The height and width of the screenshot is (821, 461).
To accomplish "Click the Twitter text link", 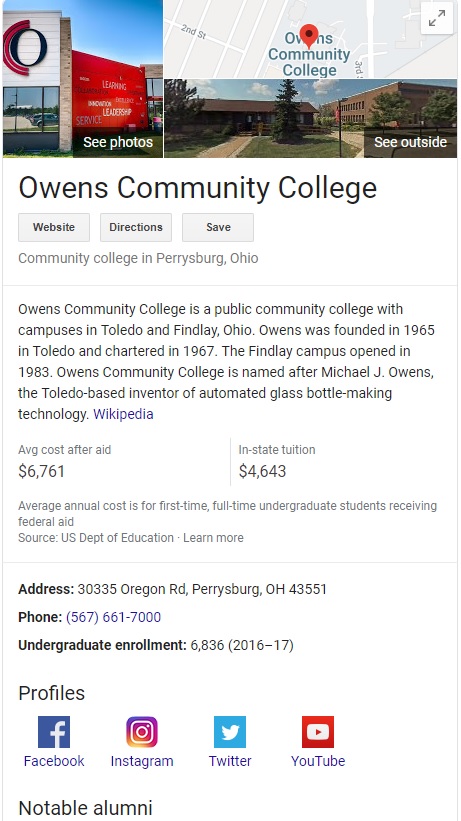I will [x=230, y=761].
